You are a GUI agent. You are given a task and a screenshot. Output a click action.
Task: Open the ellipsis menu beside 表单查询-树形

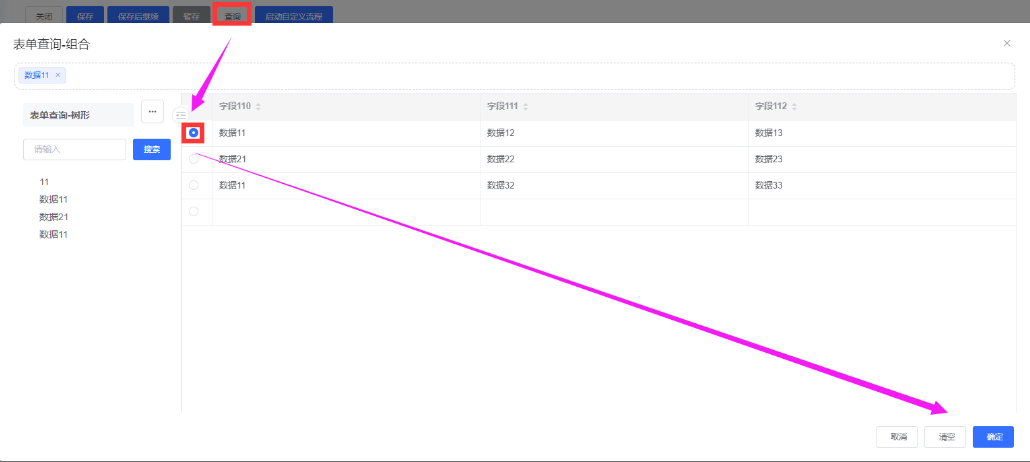click(152, 112)
